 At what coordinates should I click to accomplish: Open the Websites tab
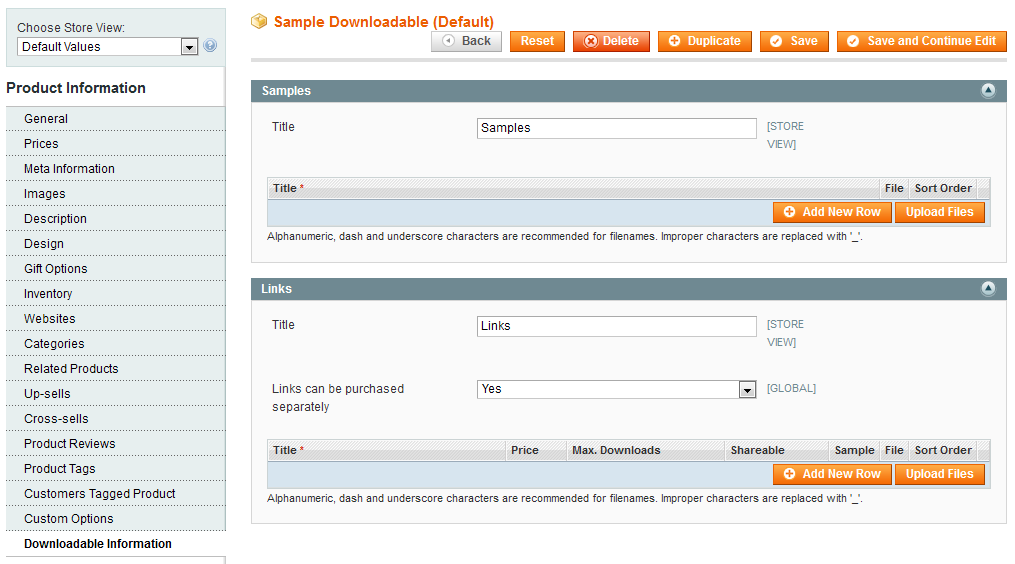(116, 319)
